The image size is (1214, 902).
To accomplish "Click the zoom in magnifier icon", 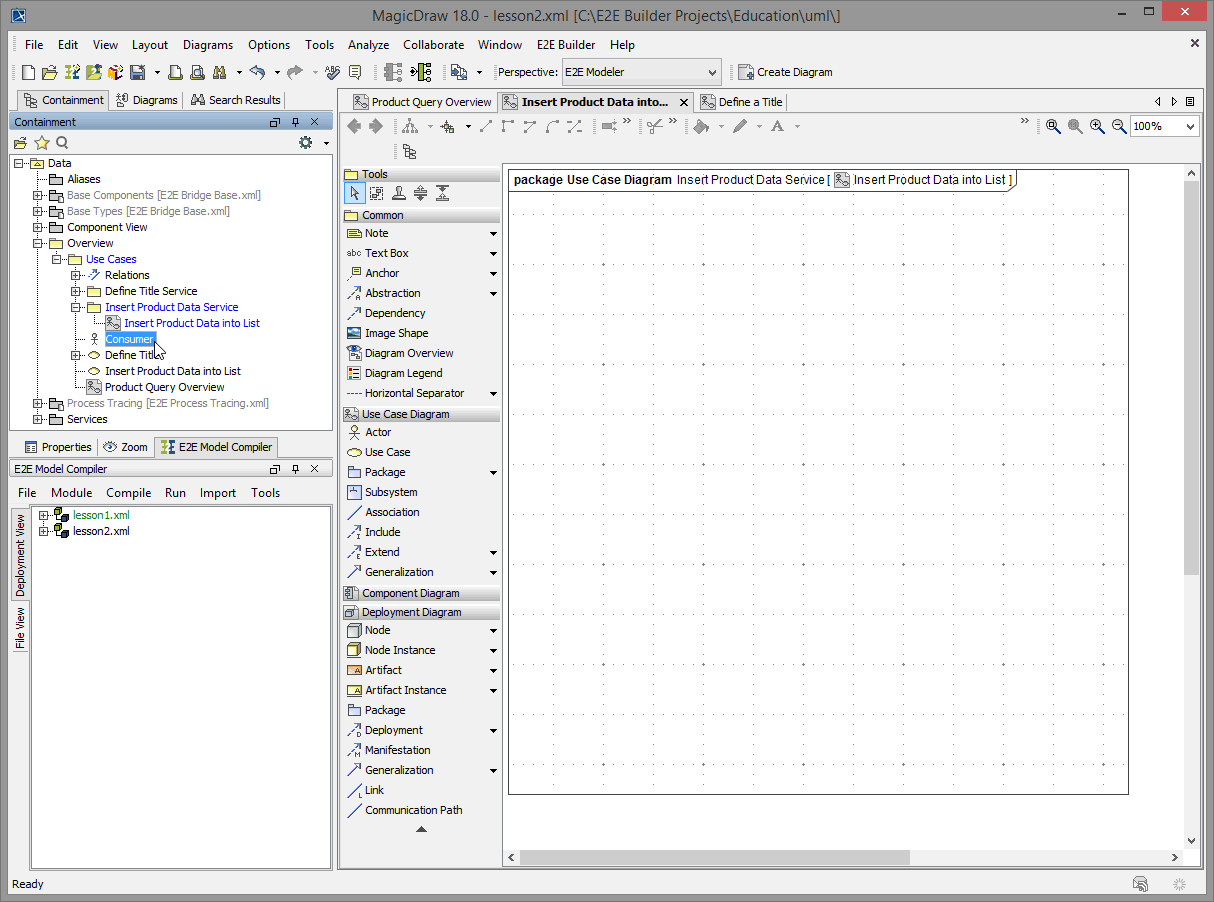I will 1097,126.
